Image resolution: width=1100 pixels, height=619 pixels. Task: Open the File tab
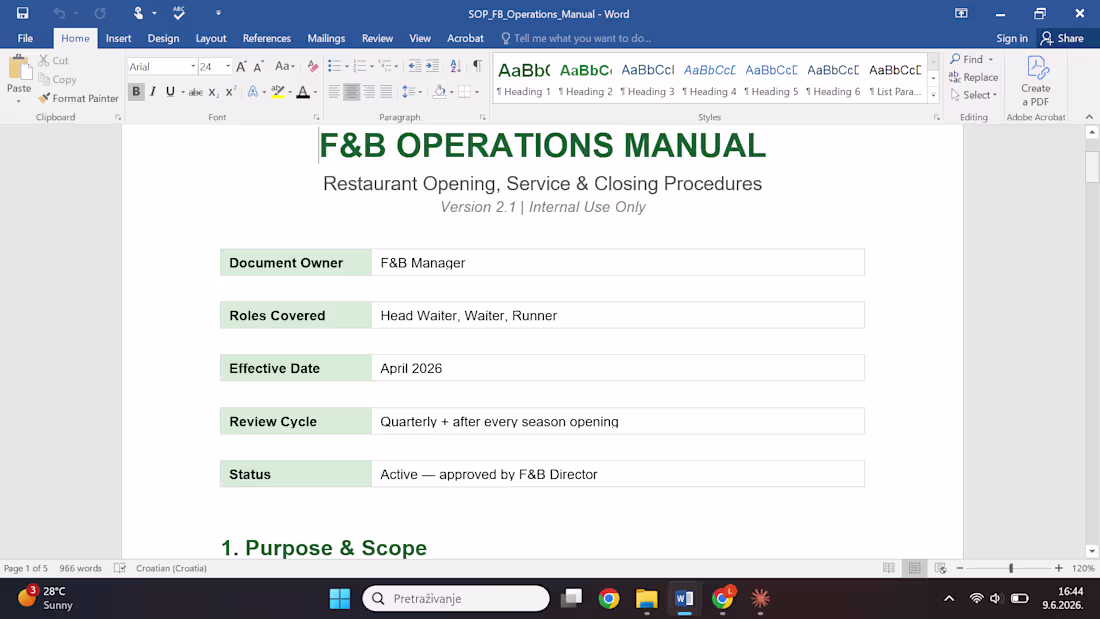point(25,39)
